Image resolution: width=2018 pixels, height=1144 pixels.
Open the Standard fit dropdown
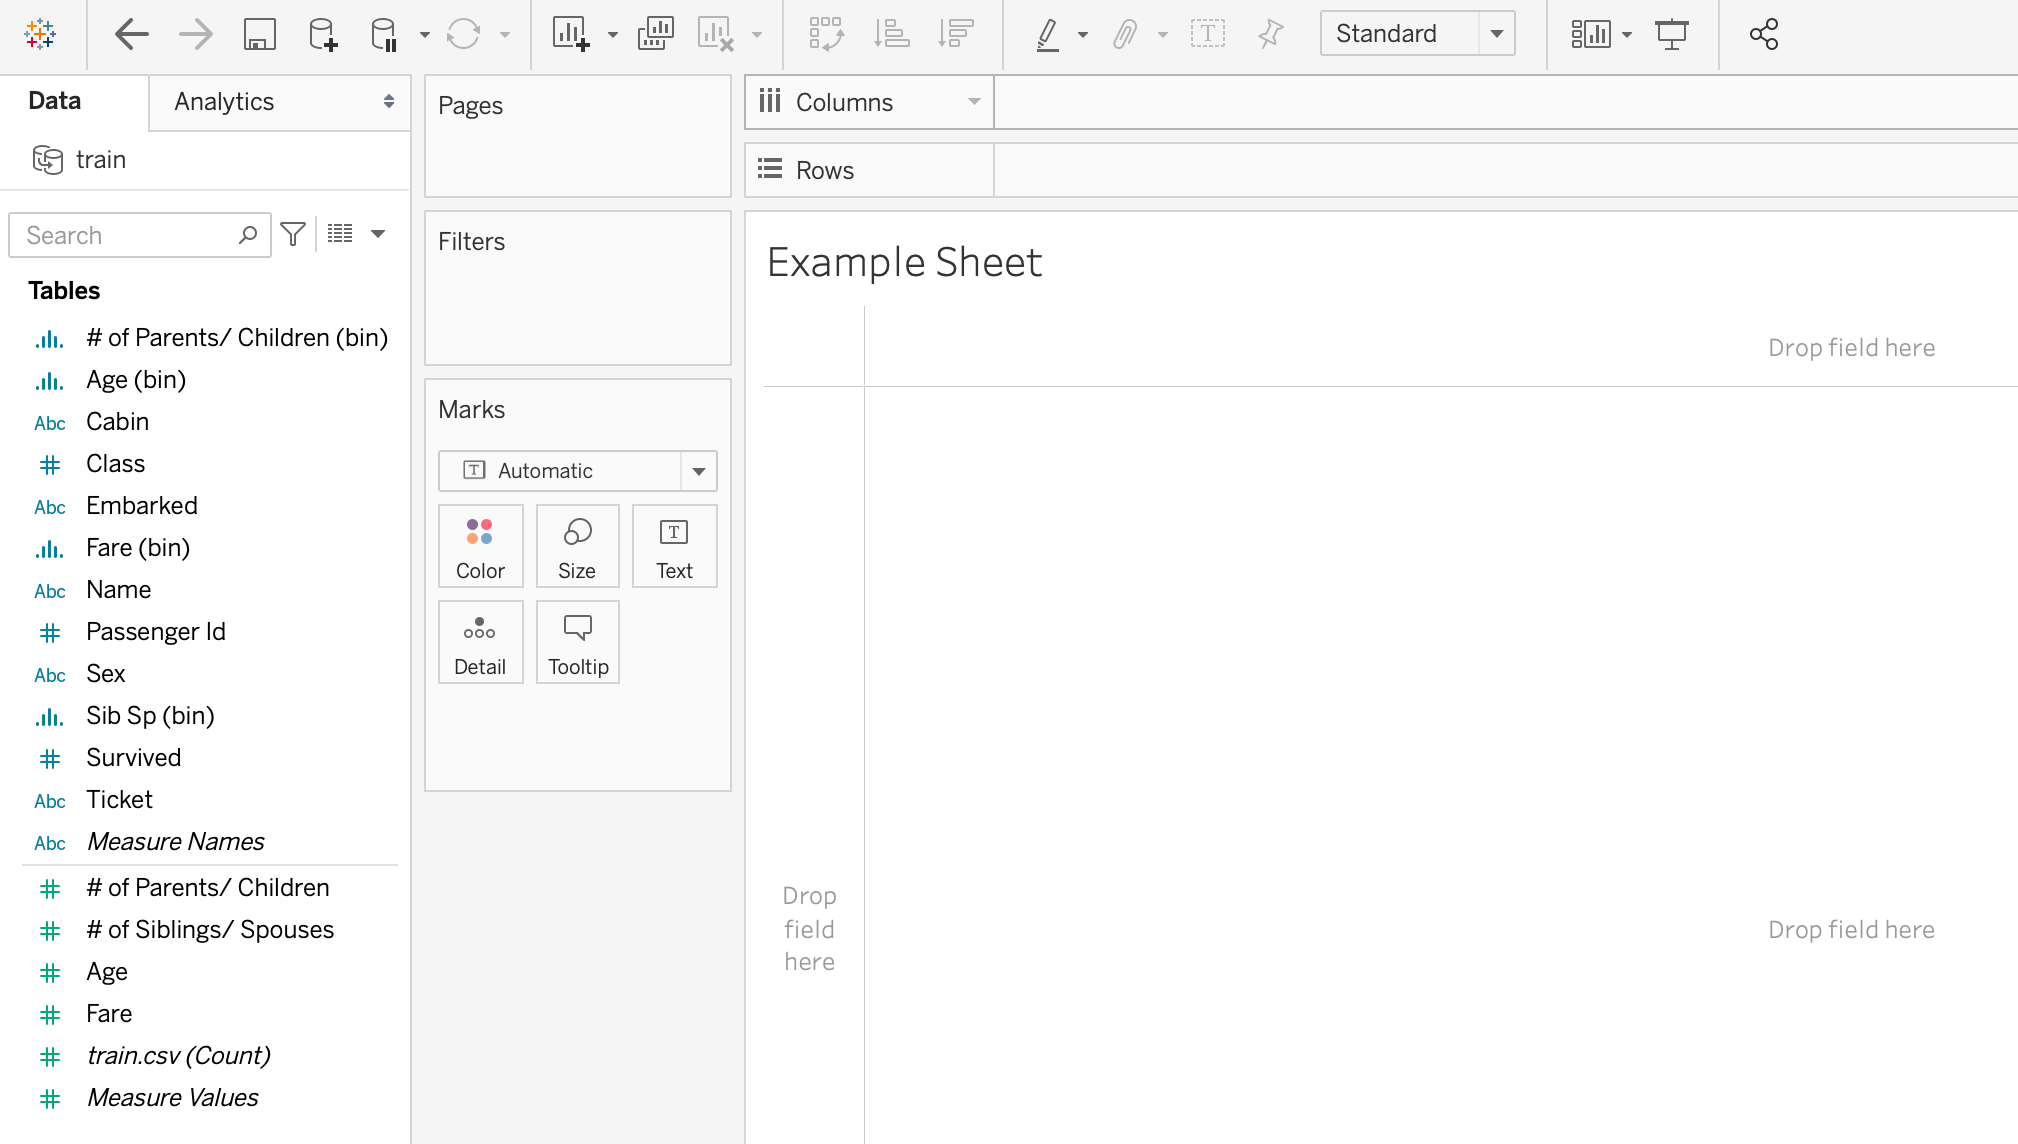1417,34
